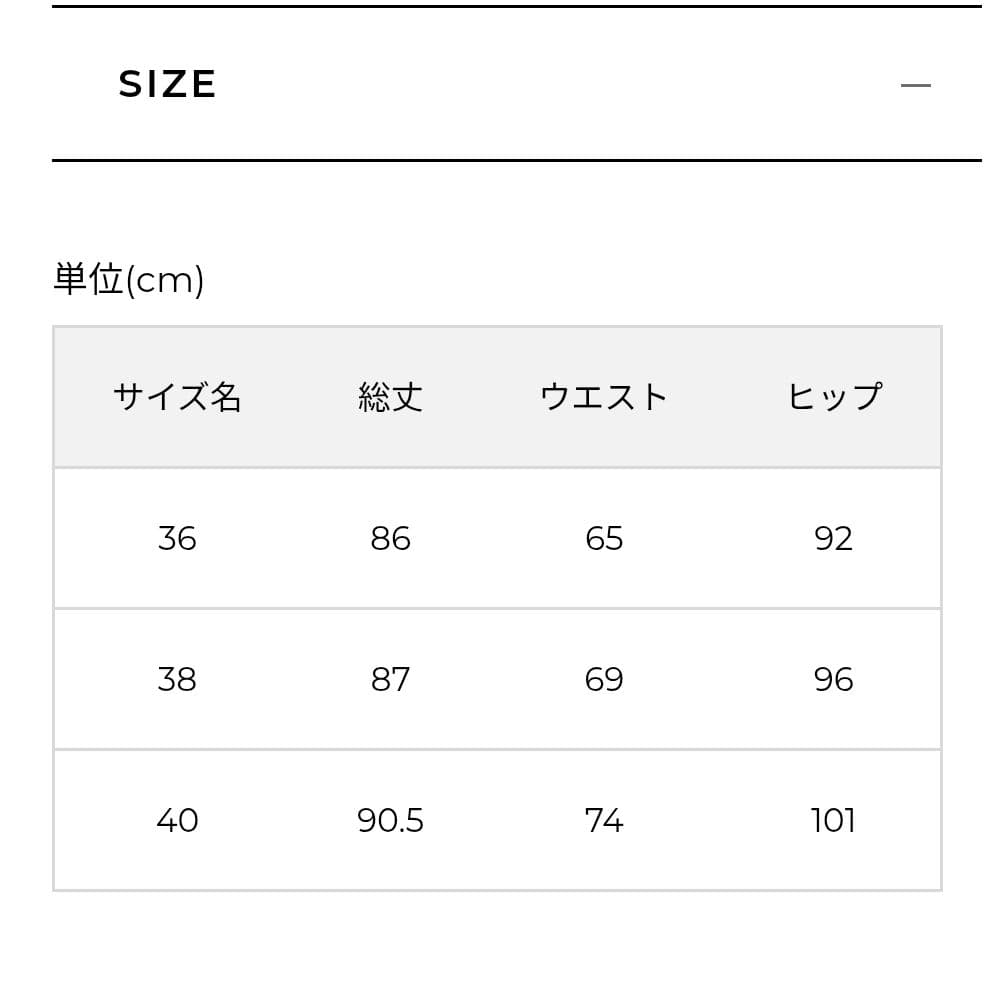
Task: Click the SIZE section heading
Action: pyautogui.click(x=167, y=85)
